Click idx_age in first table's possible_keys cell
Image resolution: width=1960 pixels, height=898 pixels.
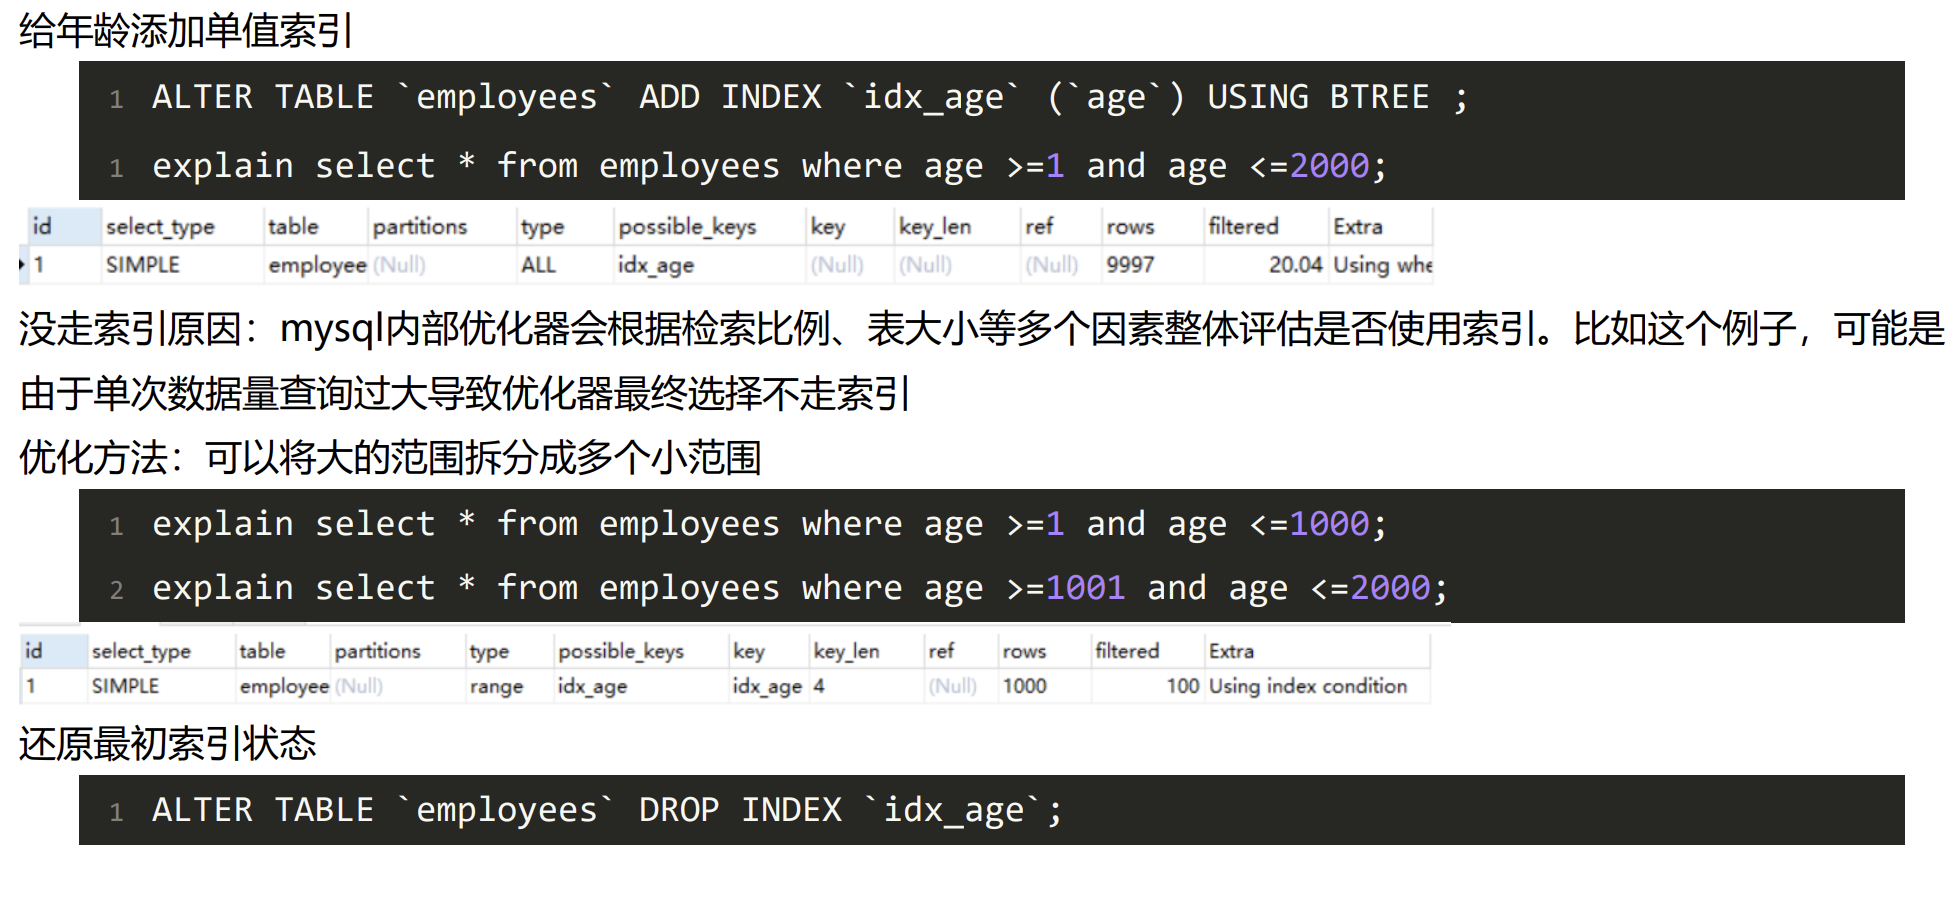tap(656, 265)
